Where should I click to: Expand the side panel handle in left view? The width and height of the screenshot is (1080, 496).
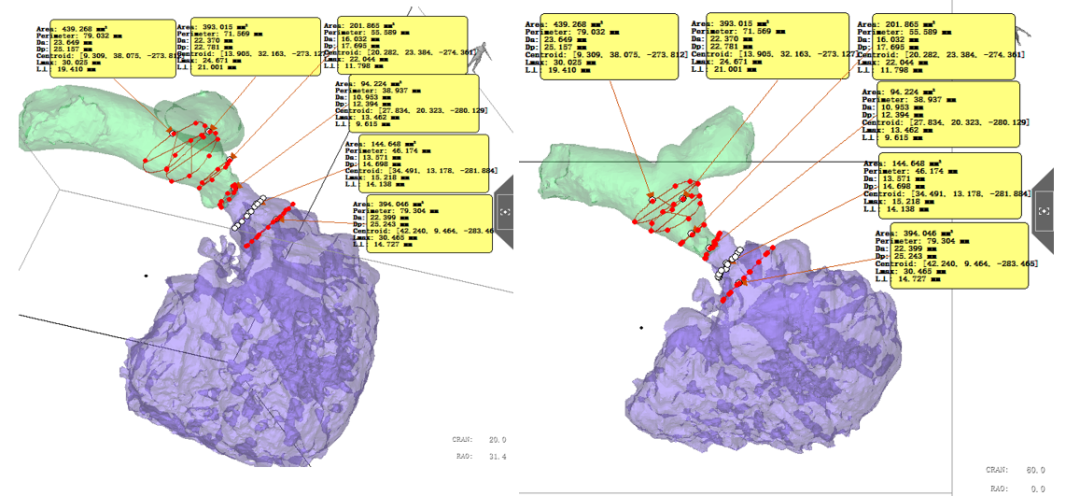[504, 211]
